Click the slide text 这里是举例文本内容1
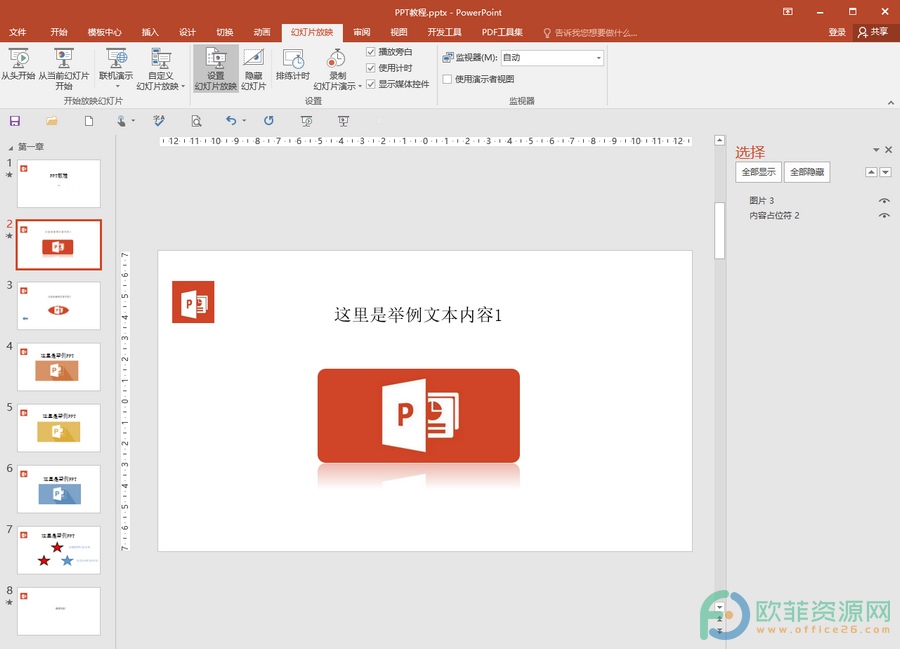Image resolution: width=900 pixels, height=649 pixels. (418, 315)
